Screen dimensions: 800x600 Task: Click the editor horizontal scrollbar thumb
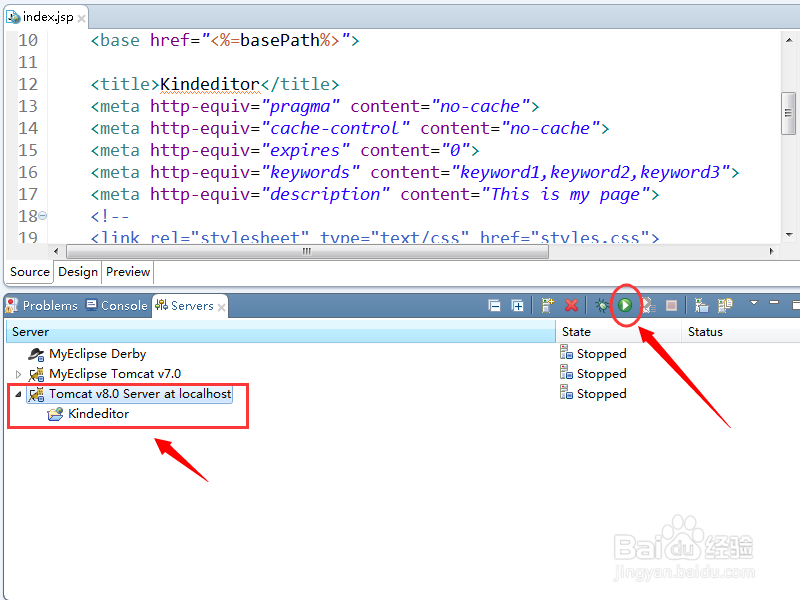click(308, 251)
